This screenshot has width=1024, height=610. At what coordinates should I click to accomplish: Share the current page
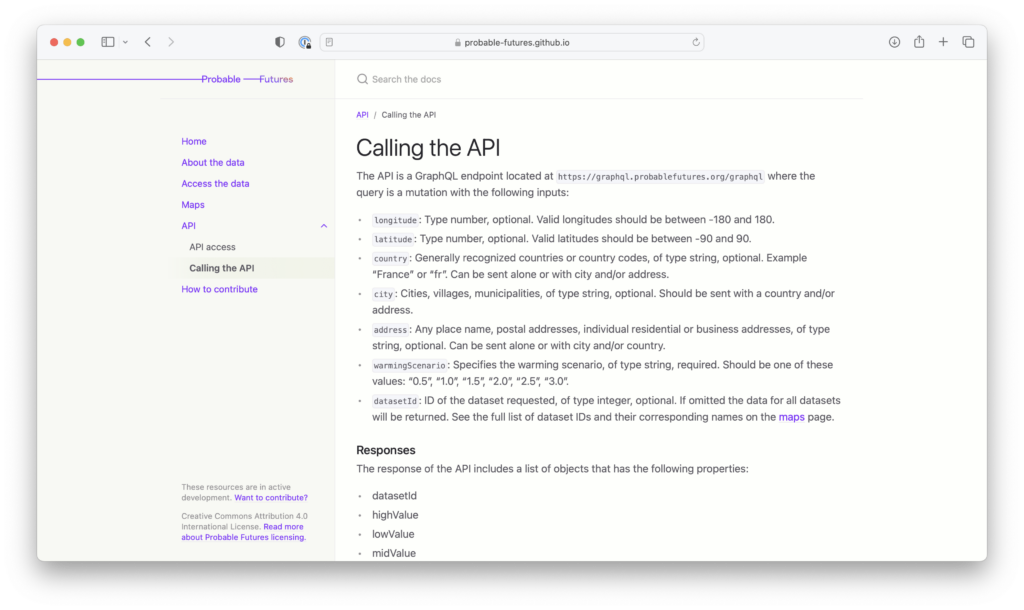pos(918,41)
